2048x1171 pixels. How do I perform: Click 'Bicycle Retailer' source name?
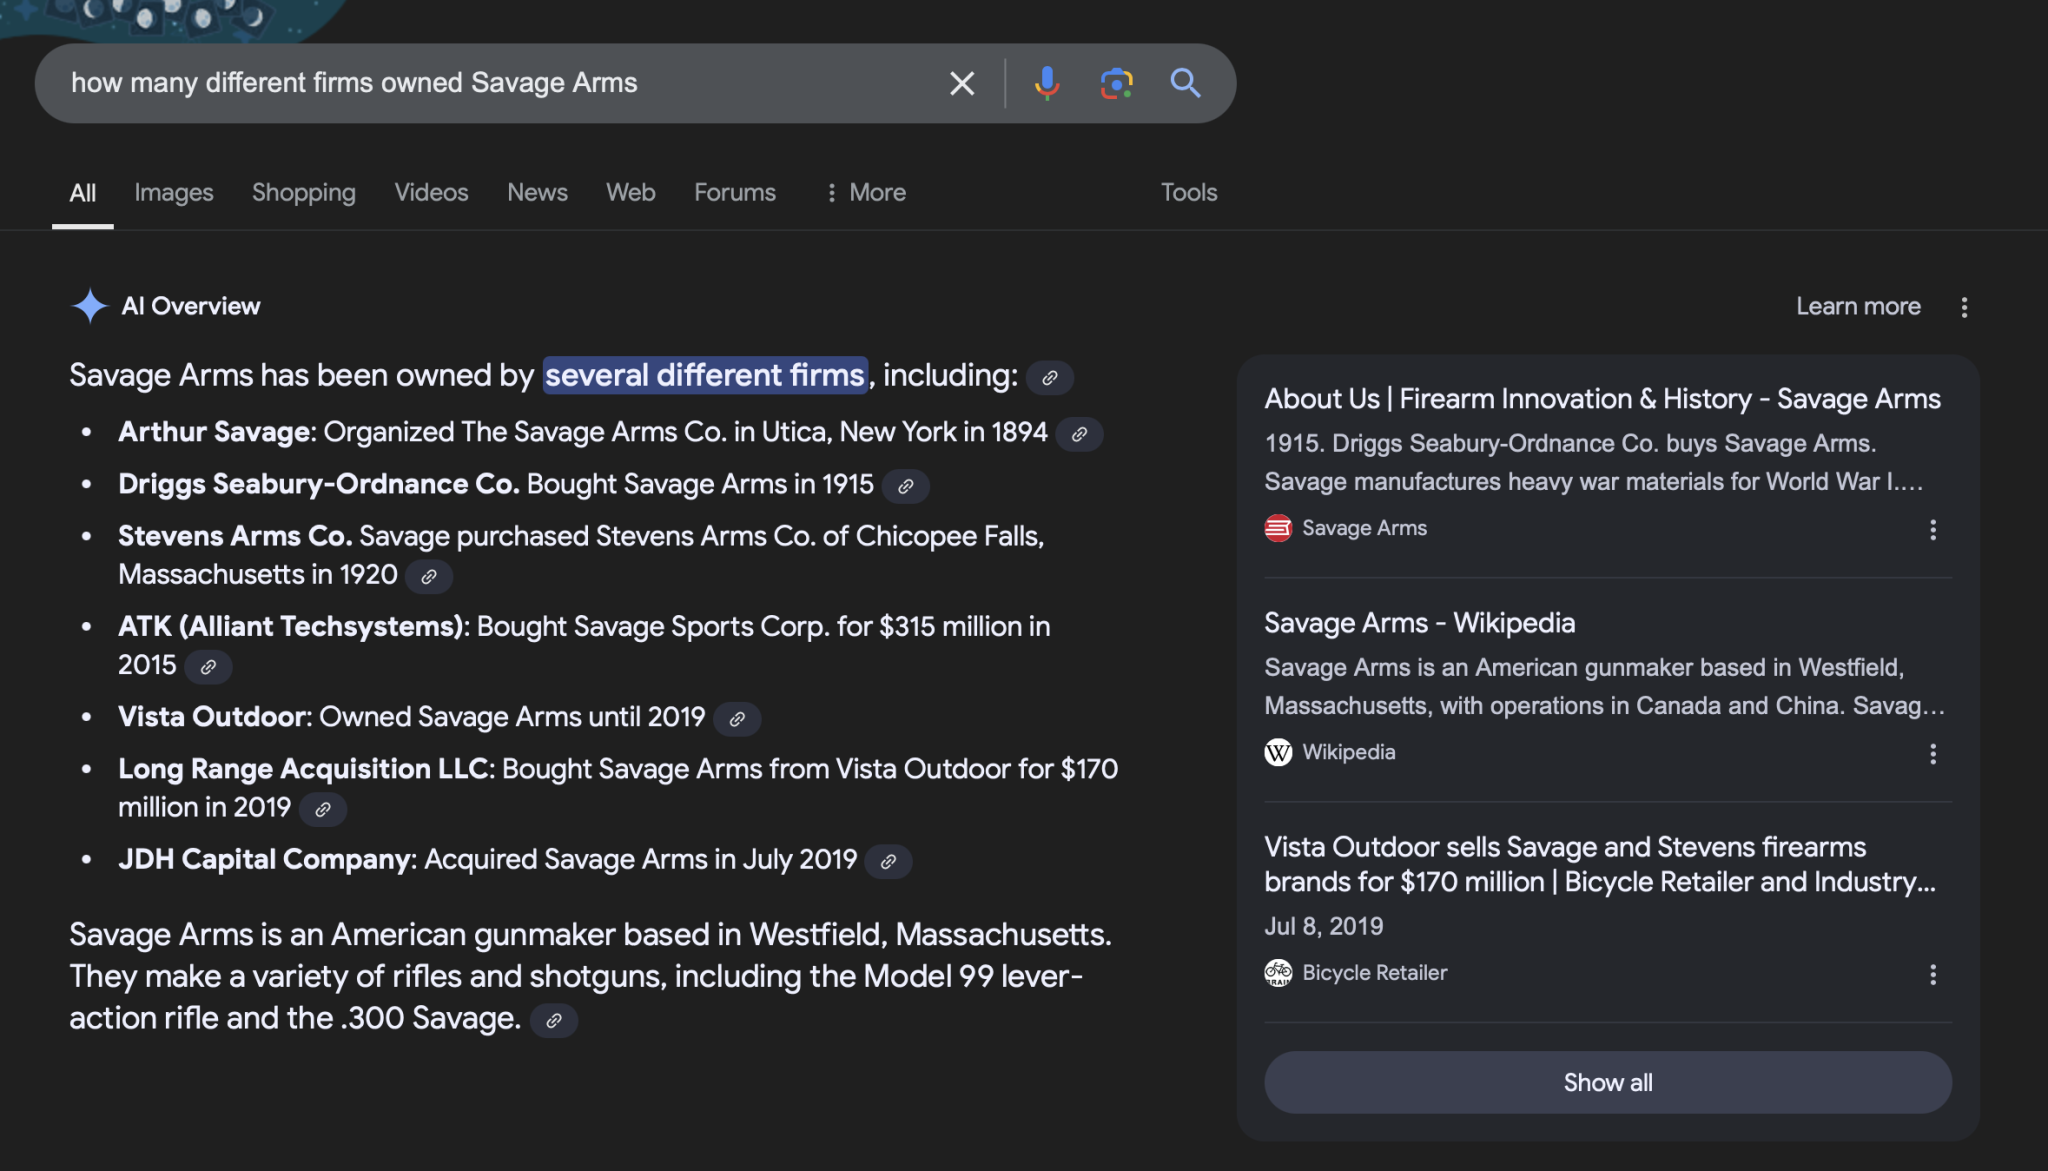[x=1375, y=973]
